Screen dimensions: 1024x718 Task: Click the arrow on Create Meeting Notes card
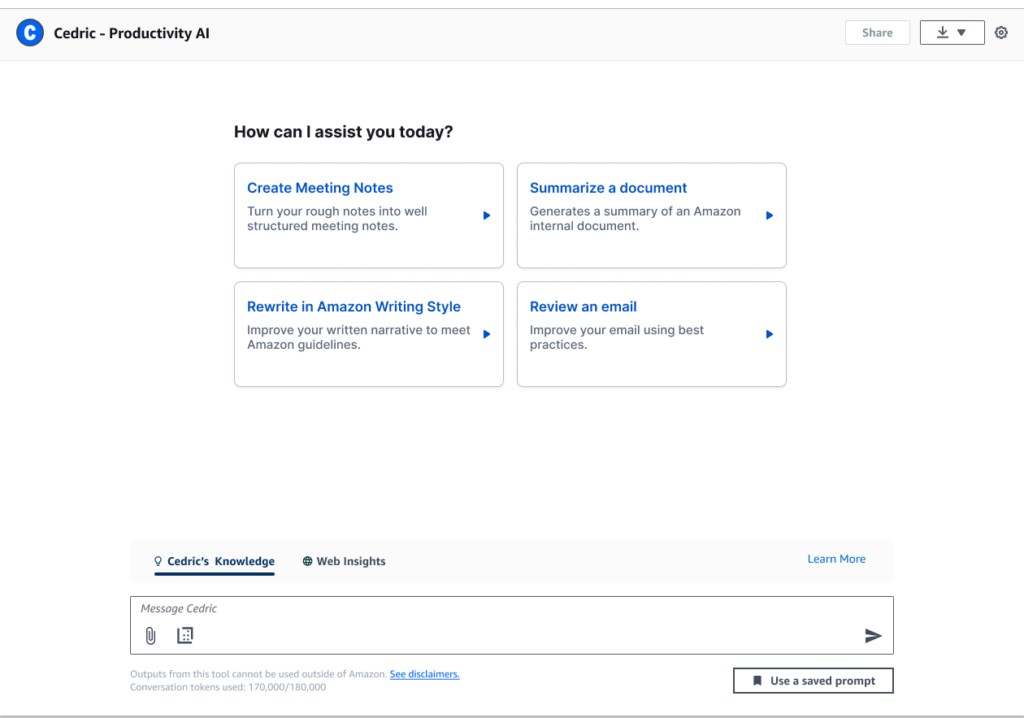coord(487,215)
